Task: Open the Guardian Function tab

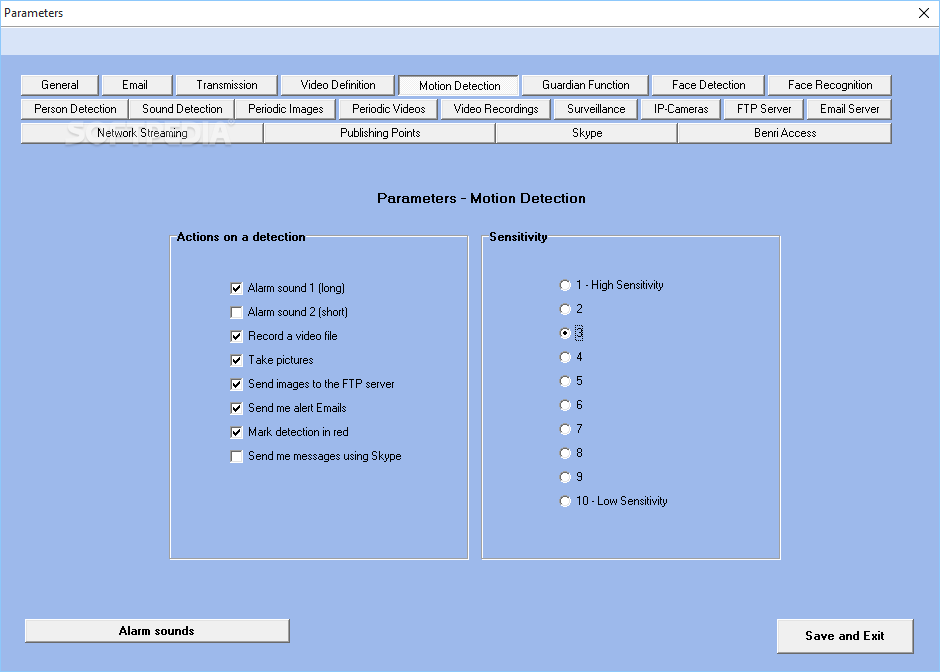Action: [x=585, y=85]
